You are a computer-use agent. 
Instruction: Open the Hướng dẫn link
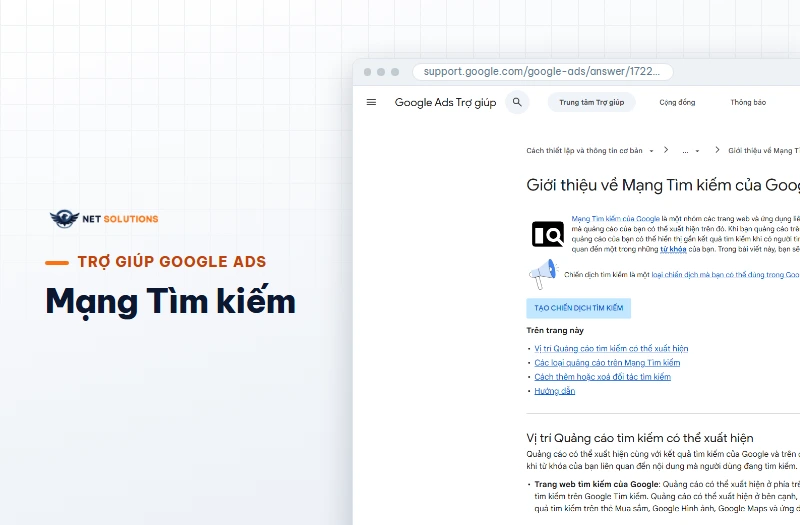tap(555, 391)
